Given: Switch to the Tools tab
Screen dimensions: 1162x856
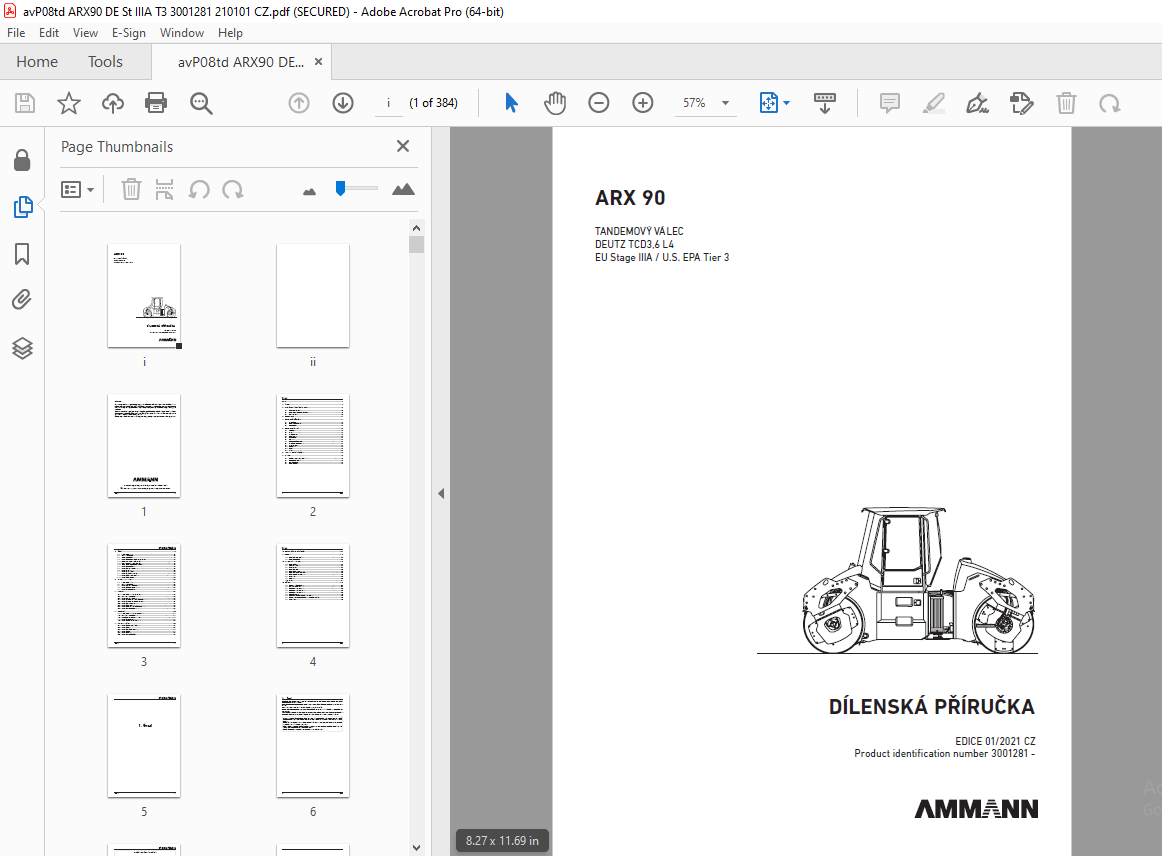Looking at the screenshot, I should coord(105,62).
